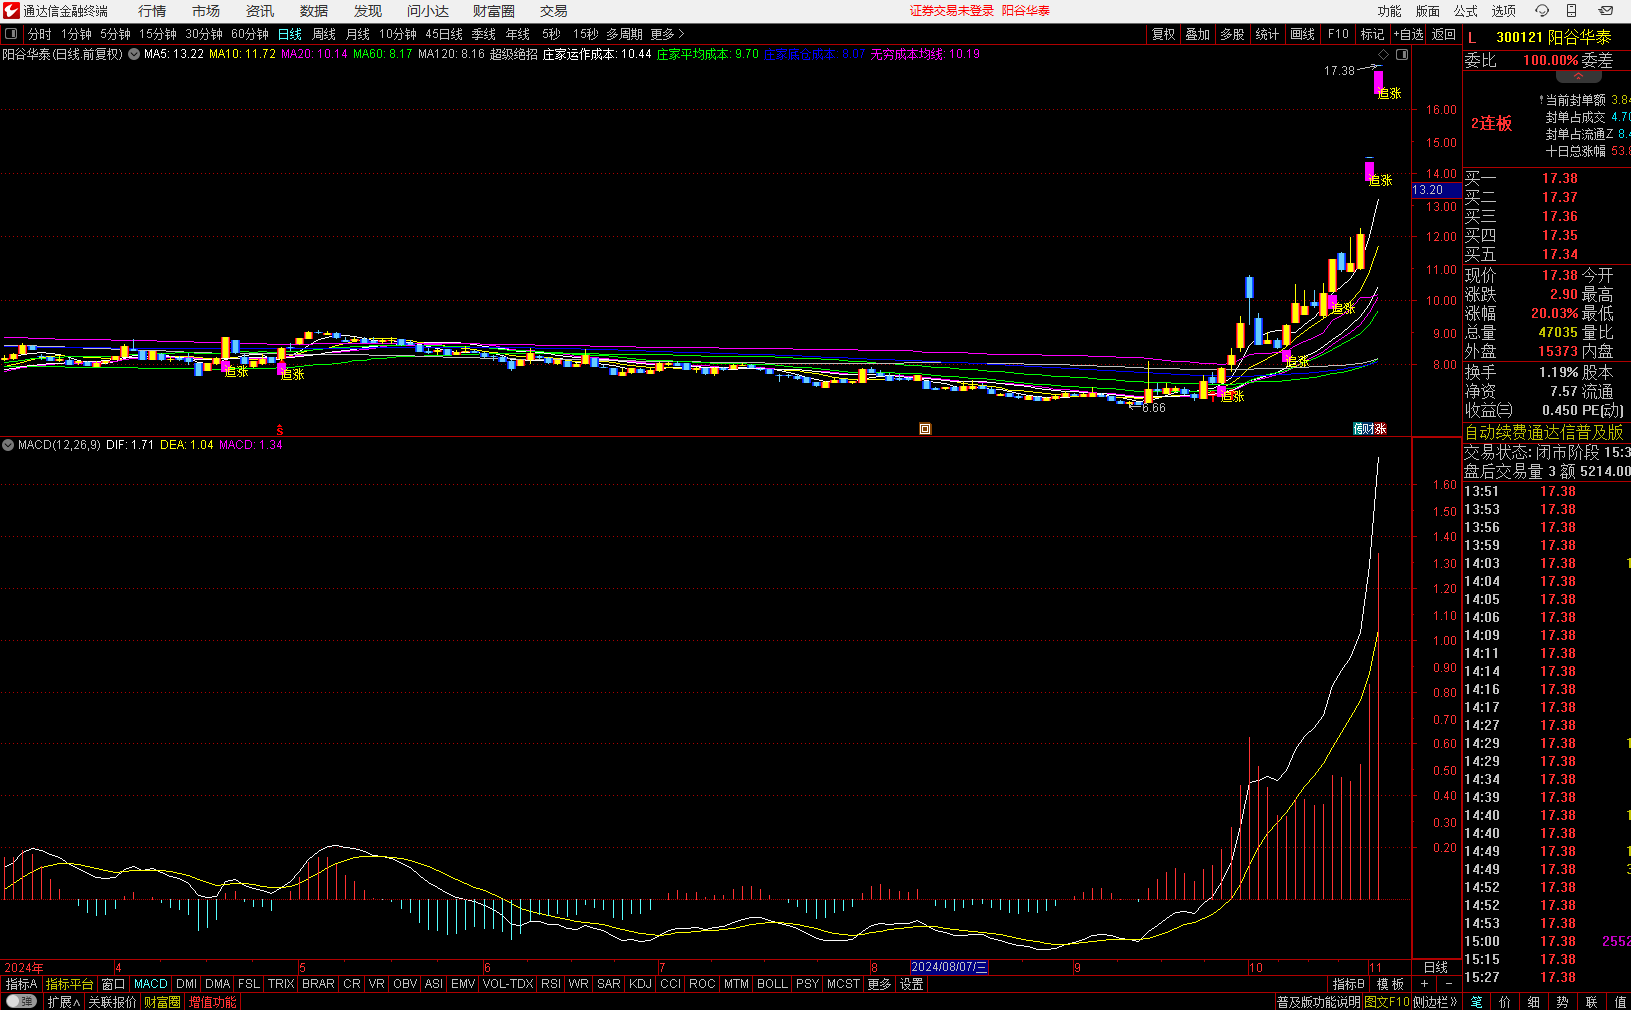Select the 细 tab icon

click(x=1533, y=1002)
